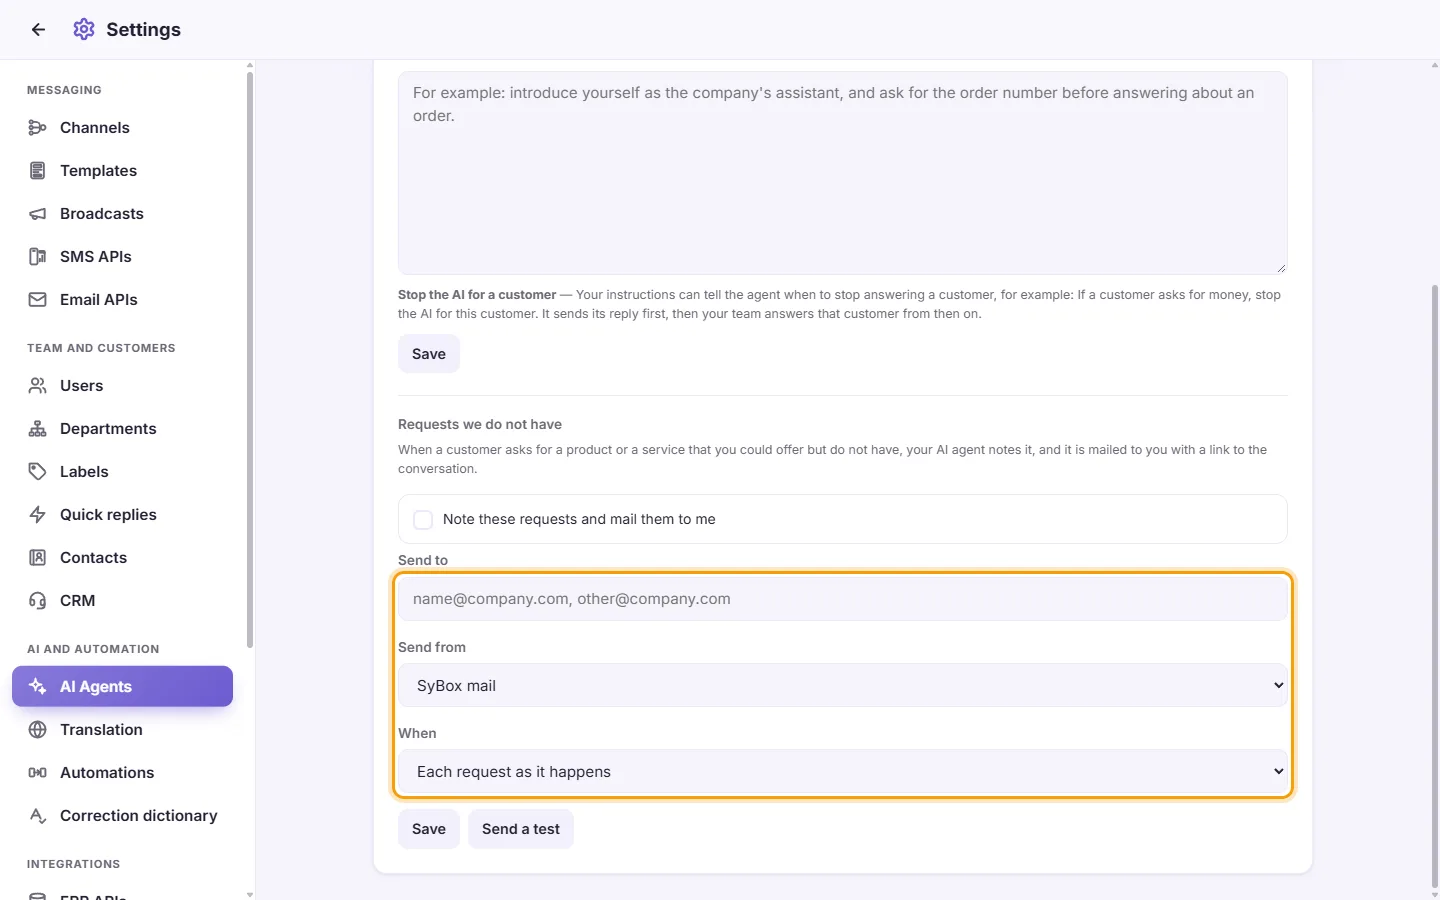
Task: Click the 'Team and Customers' section label
Action: (x=101, y=348)
